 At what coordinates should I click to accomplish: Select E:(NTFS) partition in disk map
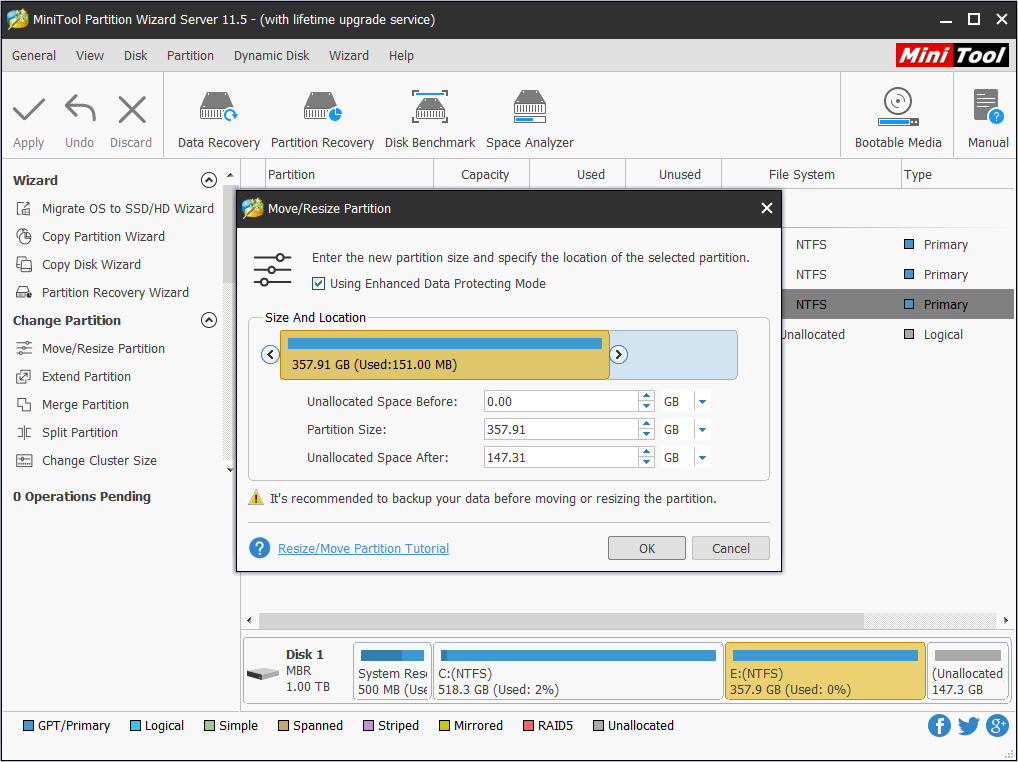pyautogui.click(x=825, y=672)
